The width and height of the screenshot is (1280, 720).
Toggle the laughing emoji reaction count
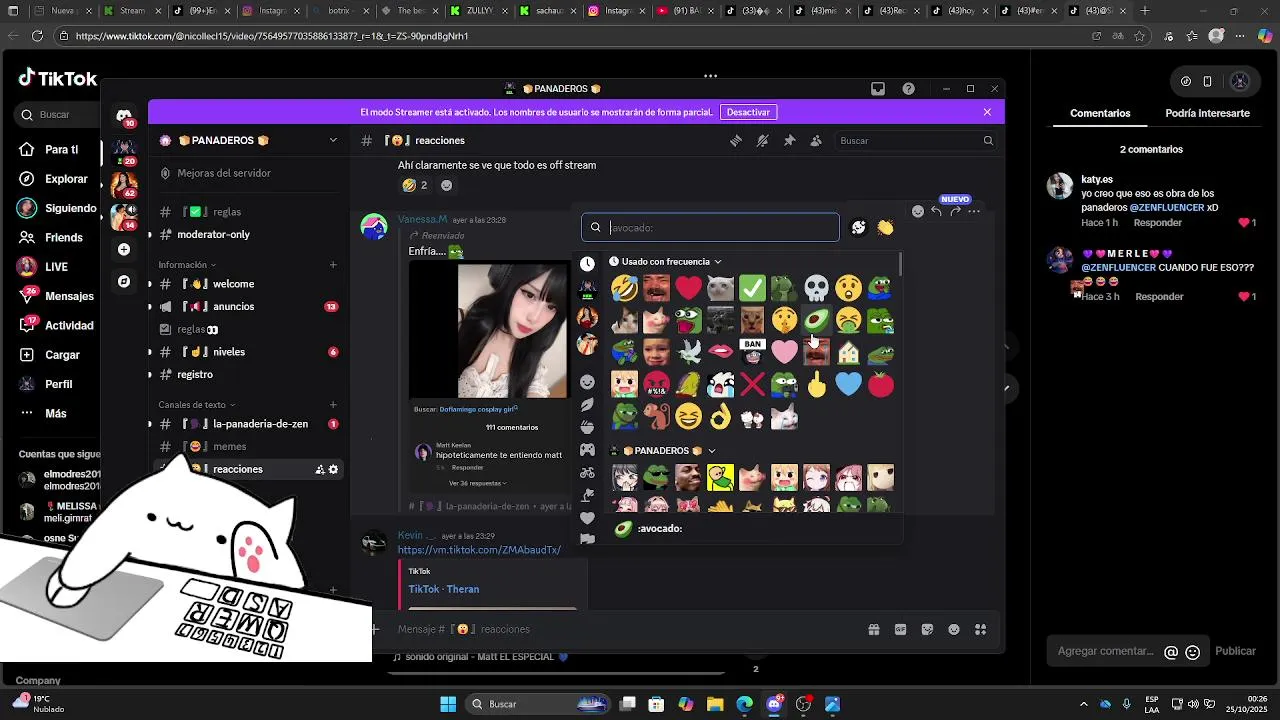coord(414,185)
